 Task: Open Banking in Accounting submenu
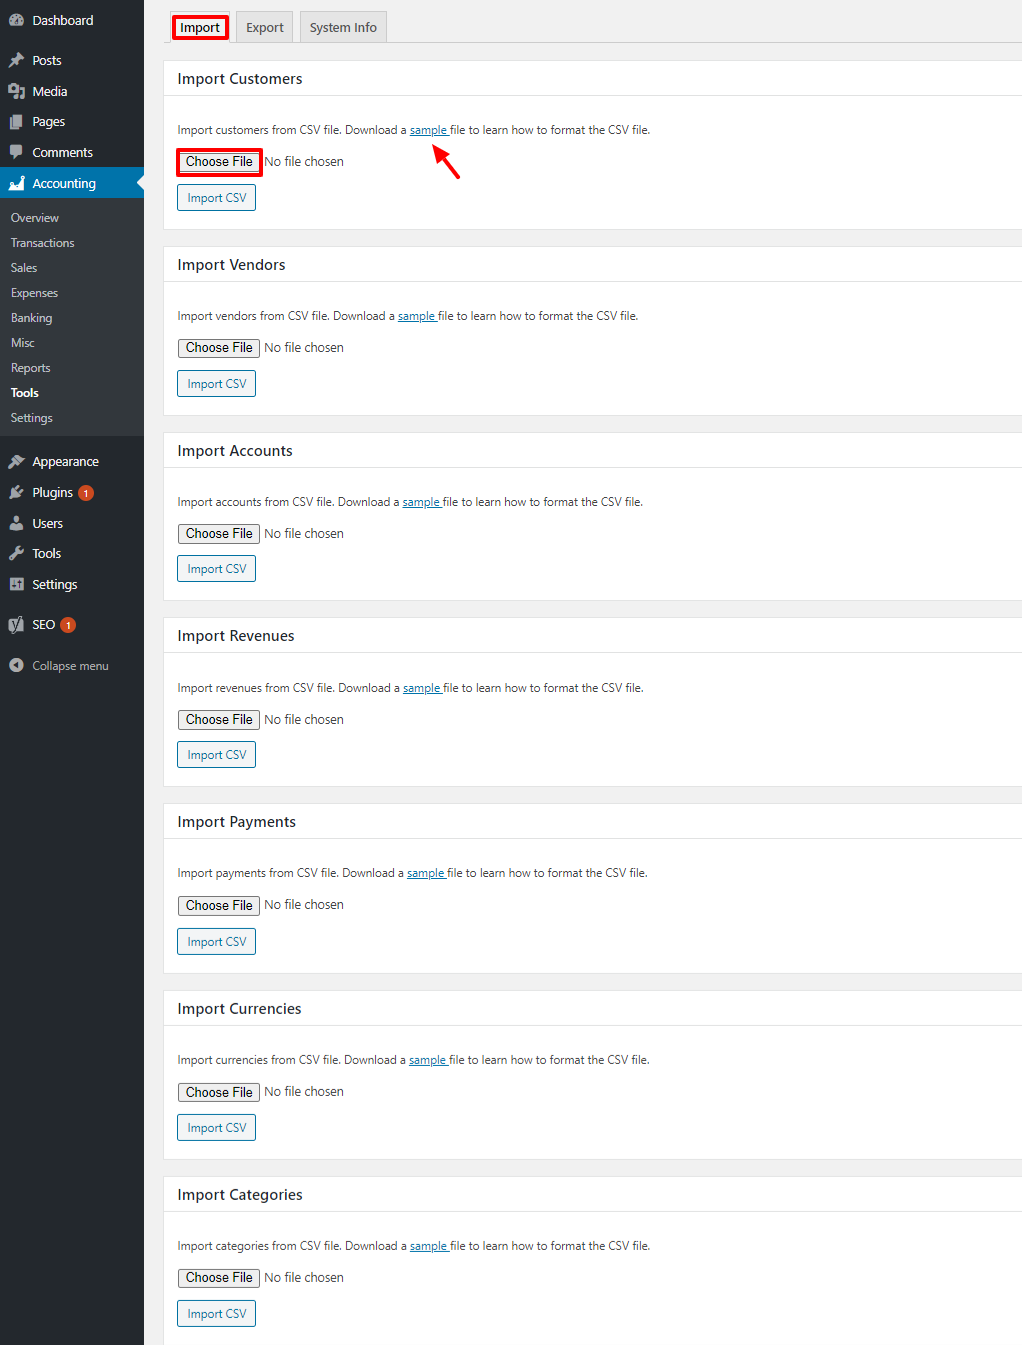[32, 318]
